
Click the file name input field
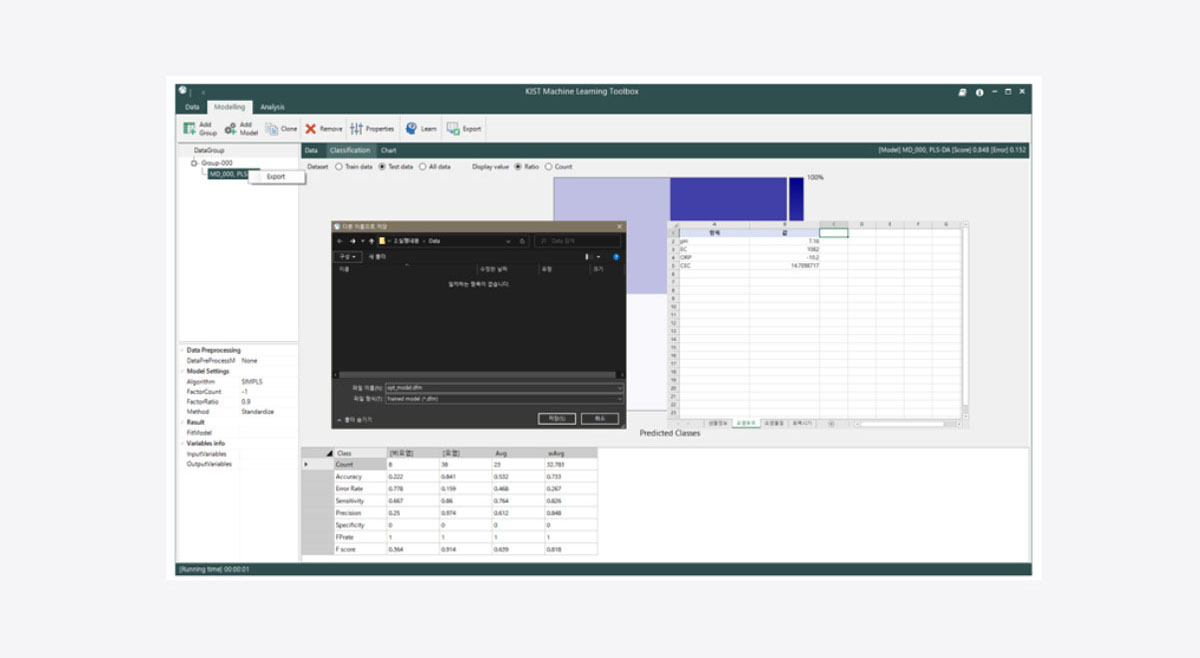pyautogui.click(x=500, y=387)
